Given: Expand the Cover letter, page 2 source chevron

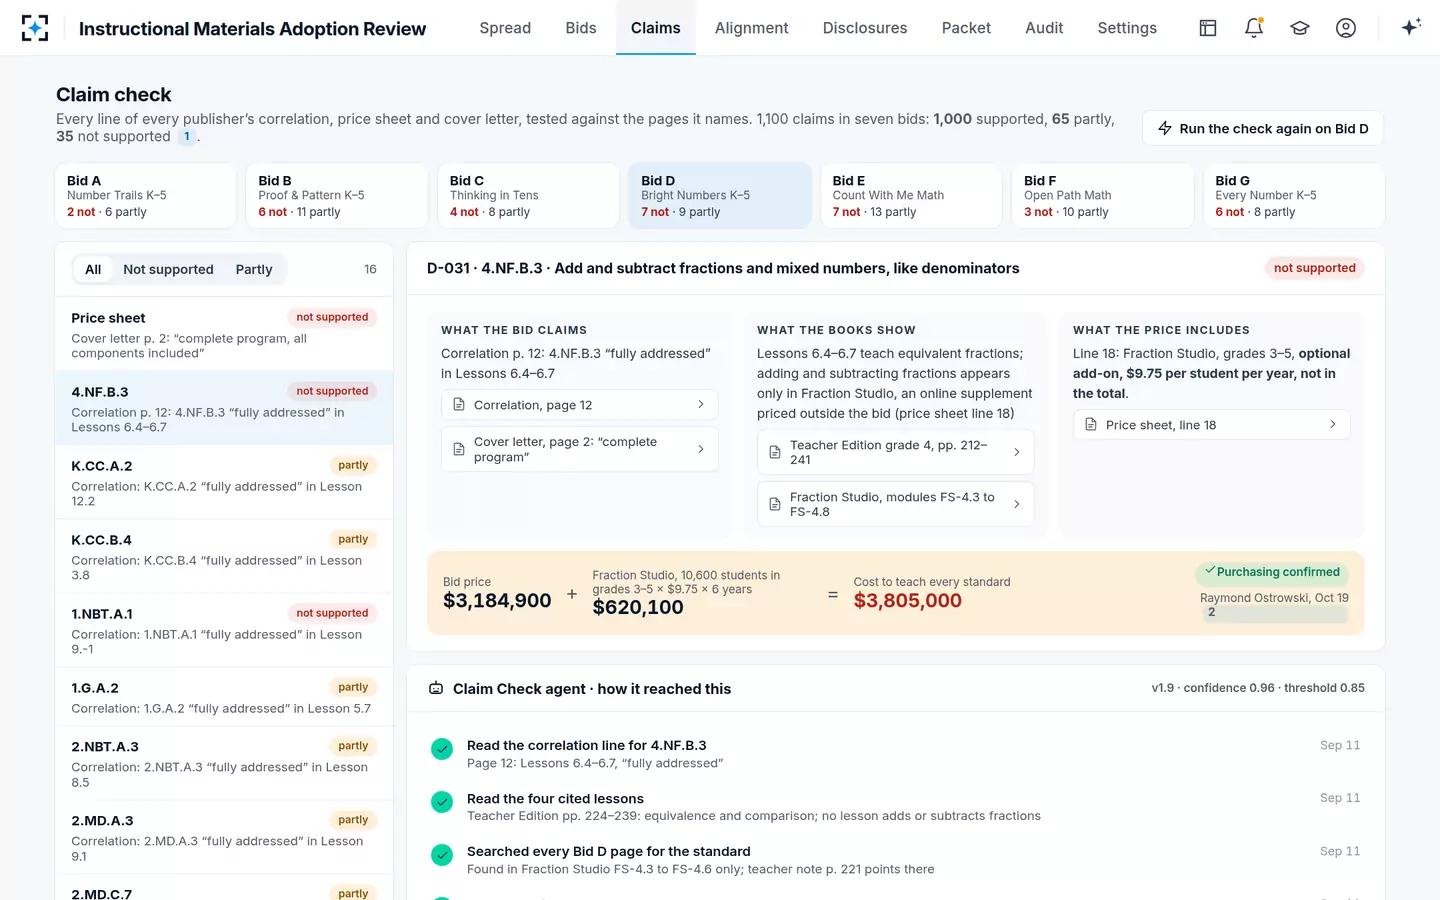Looking at the screenshot, I should tap(701, 450).
